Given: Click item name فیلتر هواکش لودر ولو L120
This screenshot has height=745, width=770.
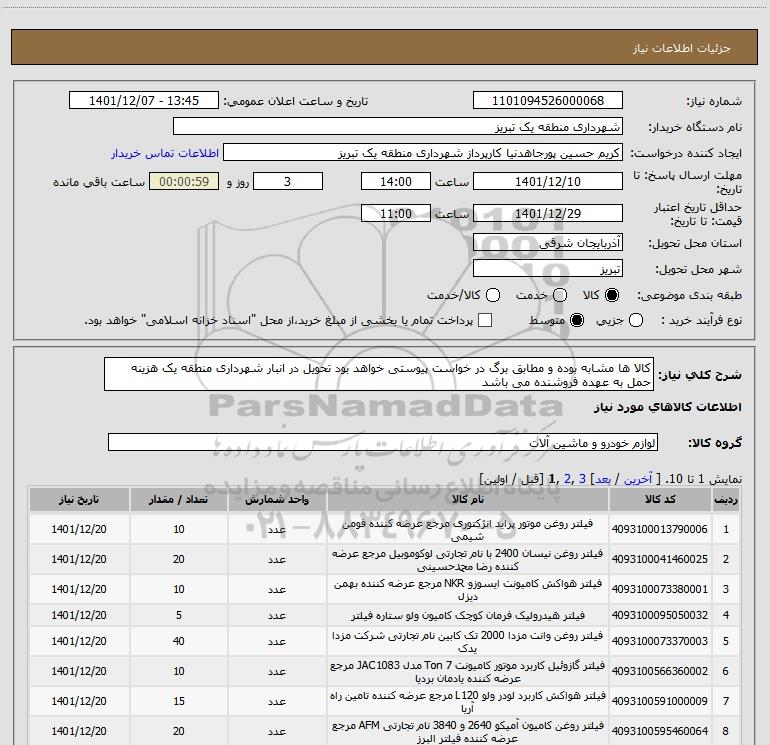Looking at the screenshot, I should click(468, 701).
